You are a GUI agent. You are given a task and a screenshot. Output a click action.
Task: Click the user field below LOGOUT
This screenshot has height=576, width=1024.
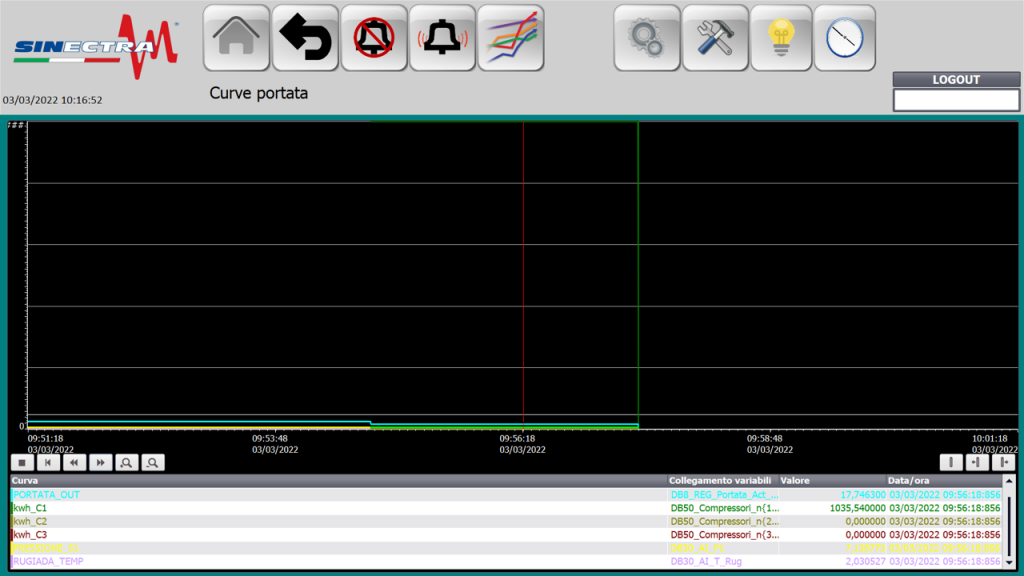(x=956, y=100)
